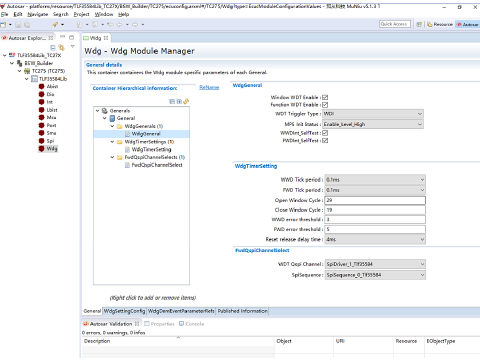The image size is (480, 360).
Task: Click the Forward navigation arrow in toolbar
Action: click(135, 24)
